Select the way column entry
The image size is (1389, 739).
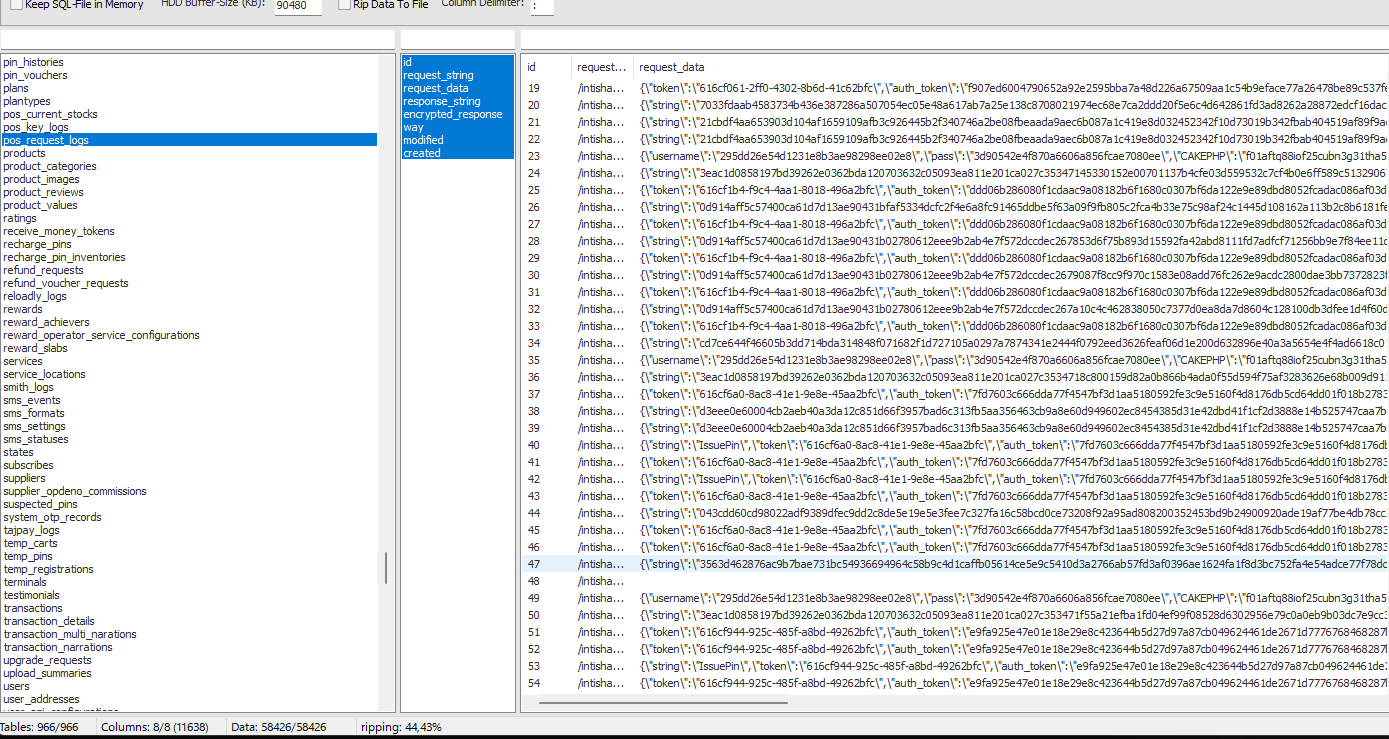[x=457, y=127]
